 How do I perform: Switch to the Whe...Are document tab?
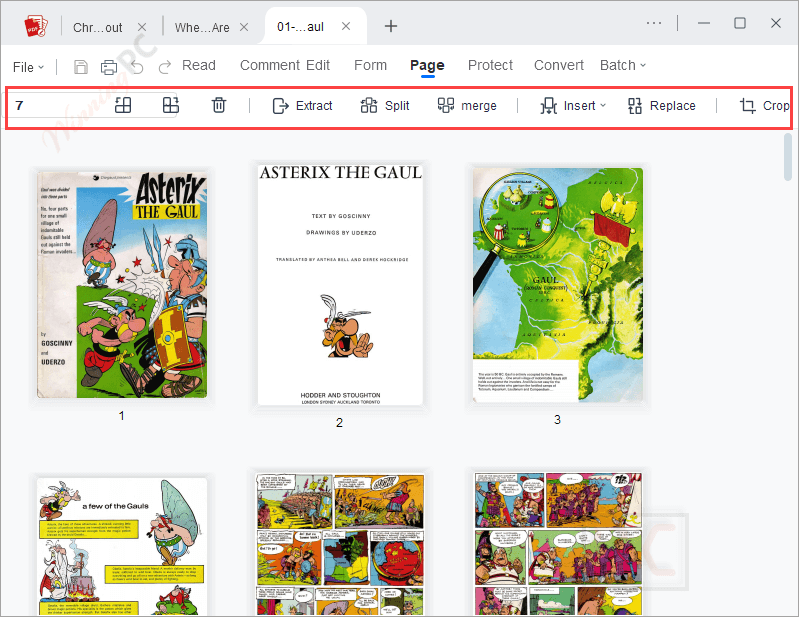[202, 28]
